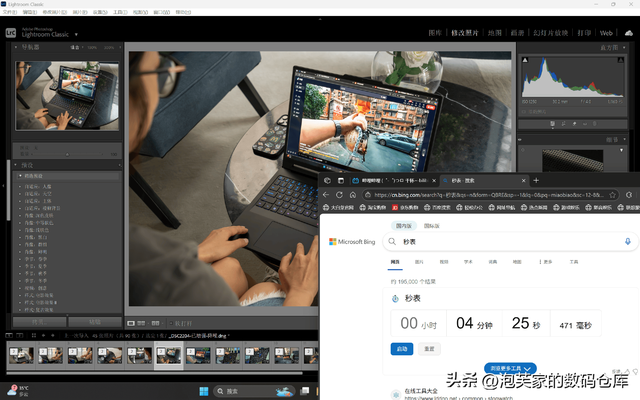Image resolution: width=640 pixels, height=400 pixels.
Task: Close the 秒表 - 搜索 browser tab
Action: click(524, 180)
